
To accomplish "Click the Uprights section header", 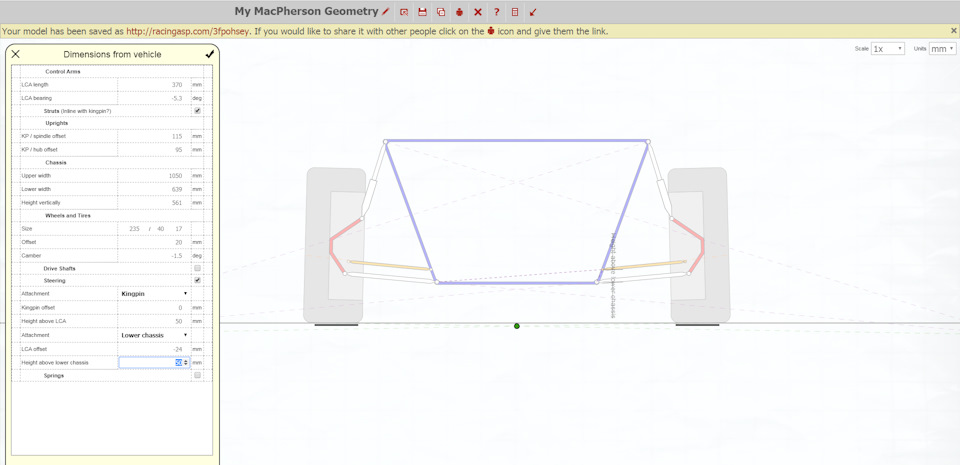I will tap(57, 123).
